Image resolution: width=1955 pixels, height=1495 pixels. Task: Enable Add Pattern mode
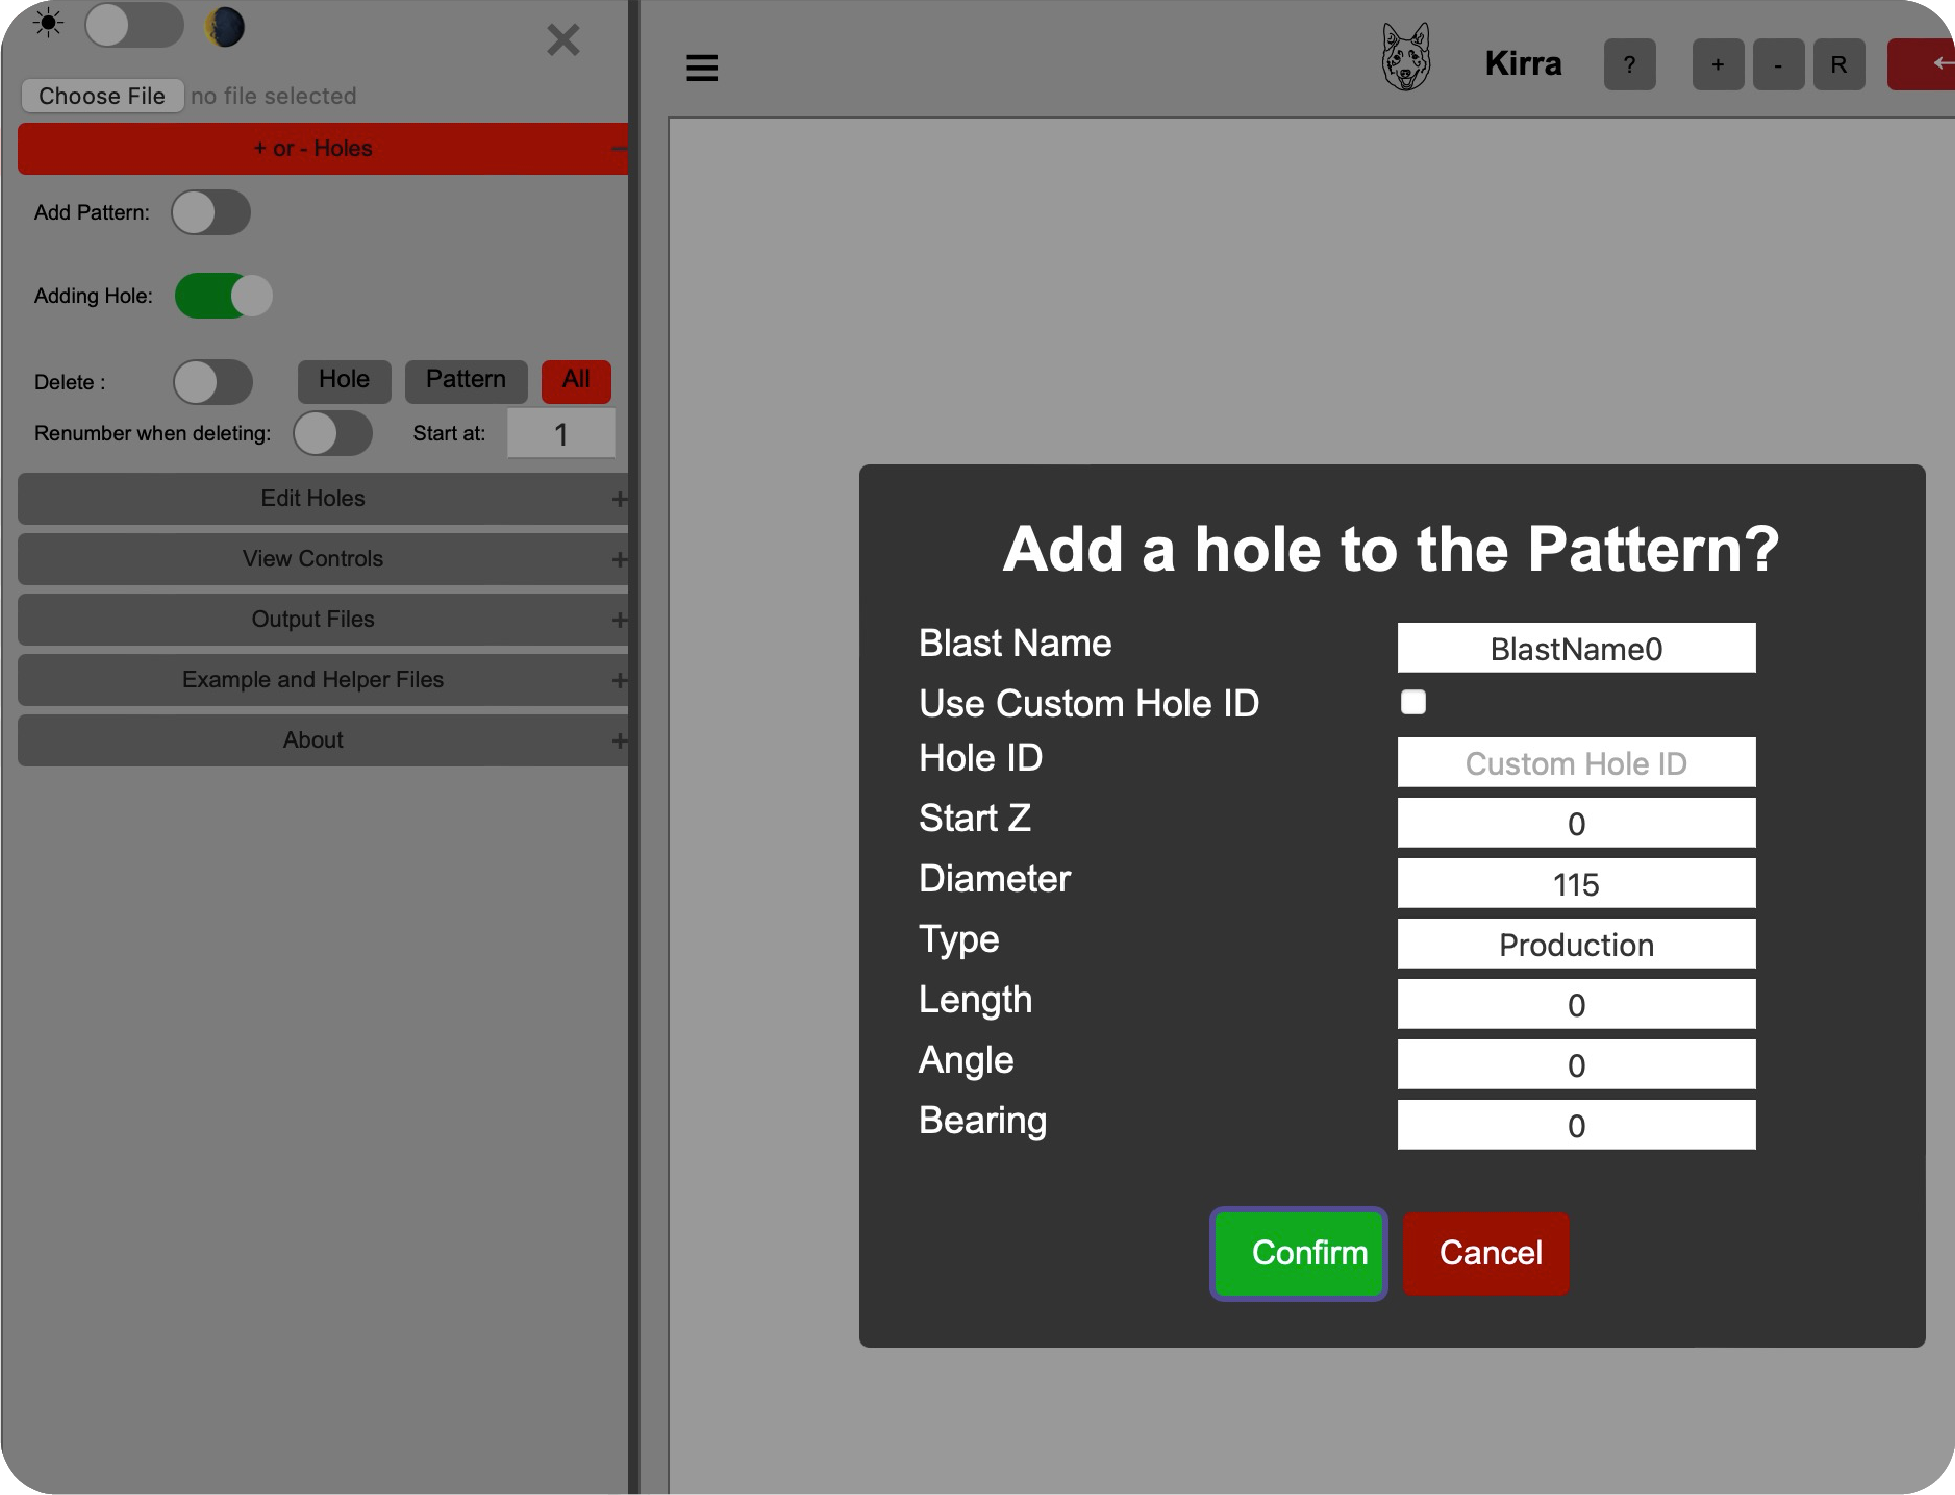coord(211,212)
